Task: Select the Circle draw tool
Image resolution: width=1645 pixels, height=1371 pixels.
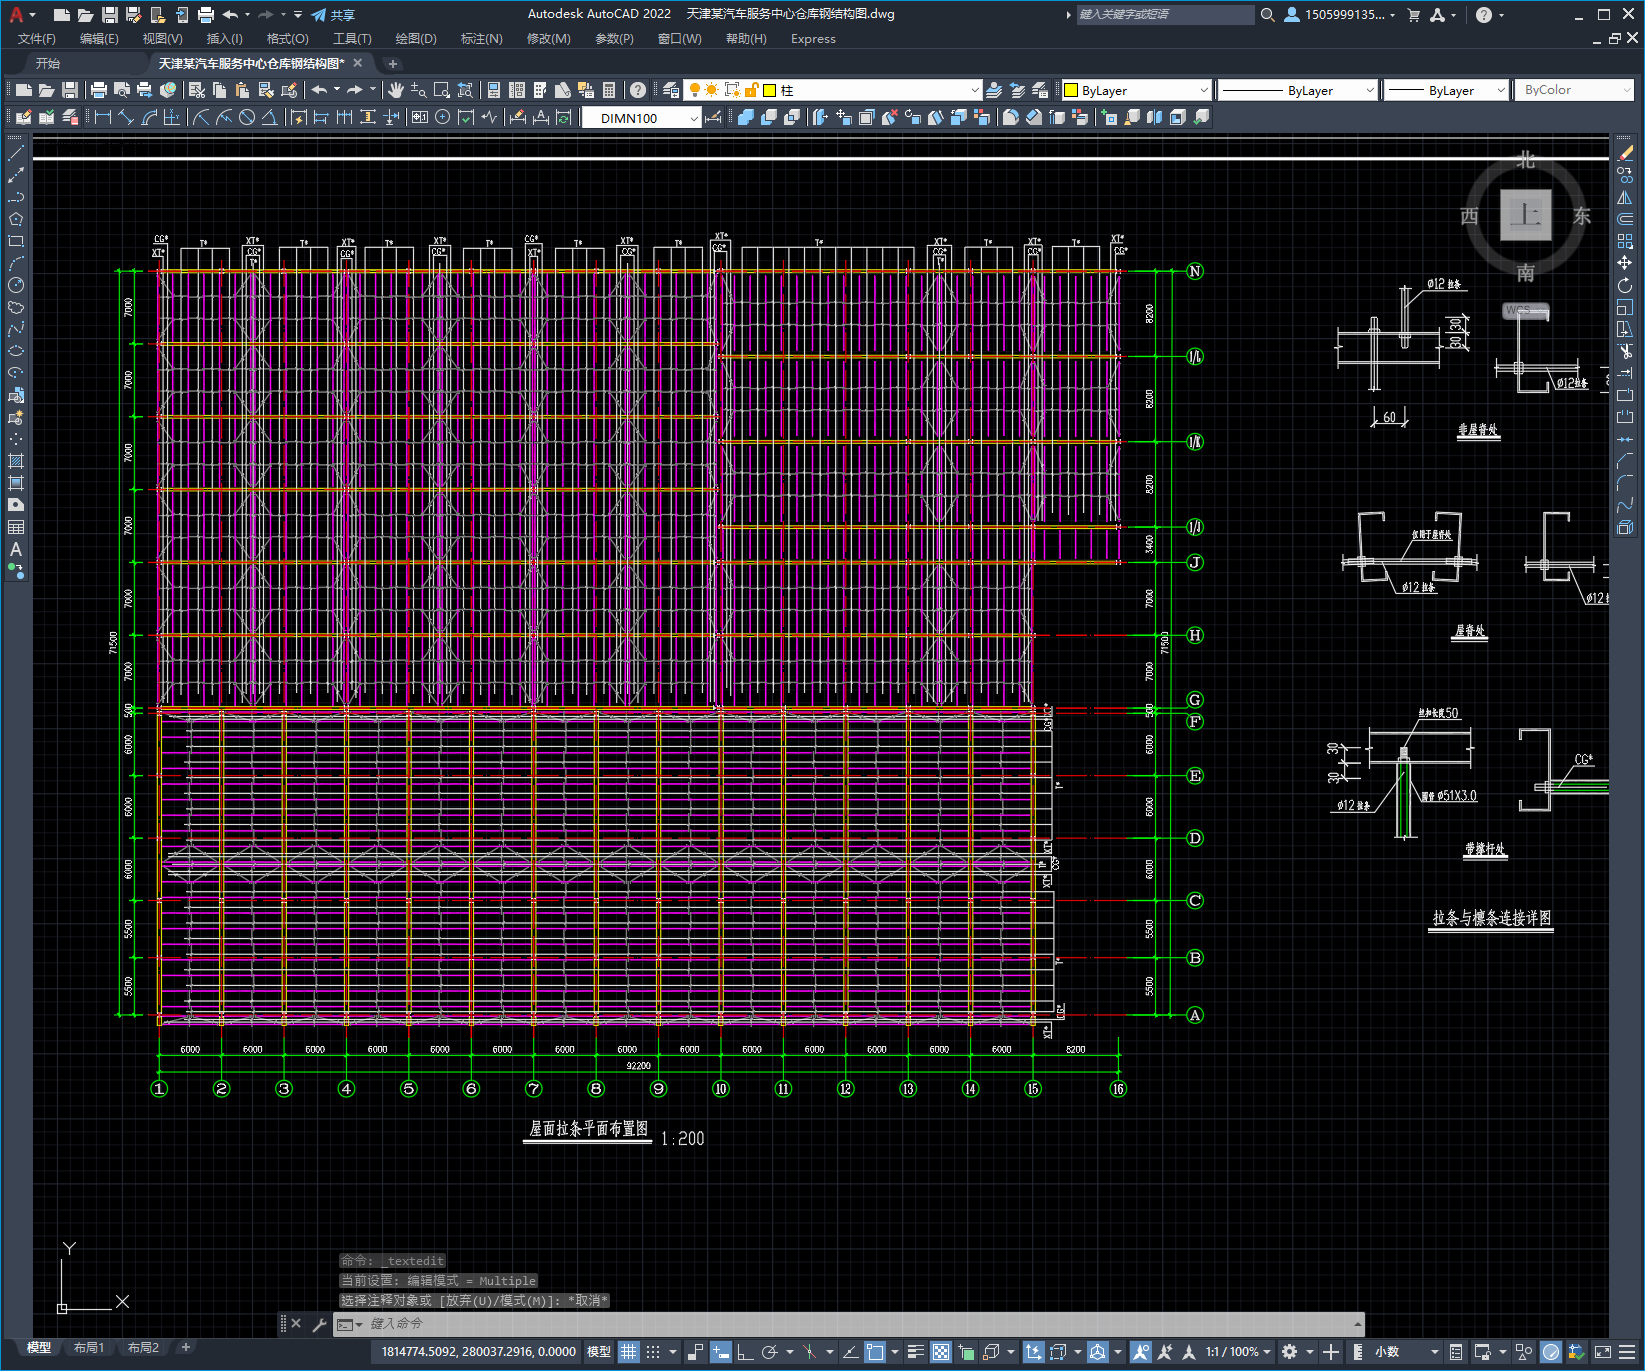Action: pyautogui.click(x=16, y=285)
